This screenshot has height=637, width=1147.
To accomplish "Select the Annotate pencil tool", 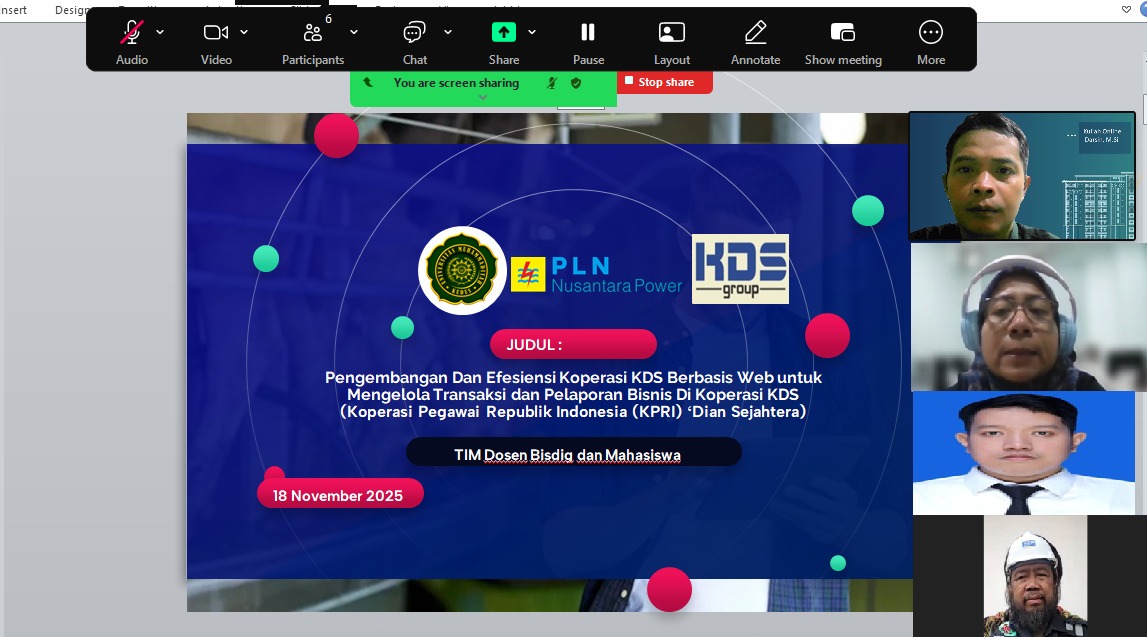I will (x=755, y=33).
